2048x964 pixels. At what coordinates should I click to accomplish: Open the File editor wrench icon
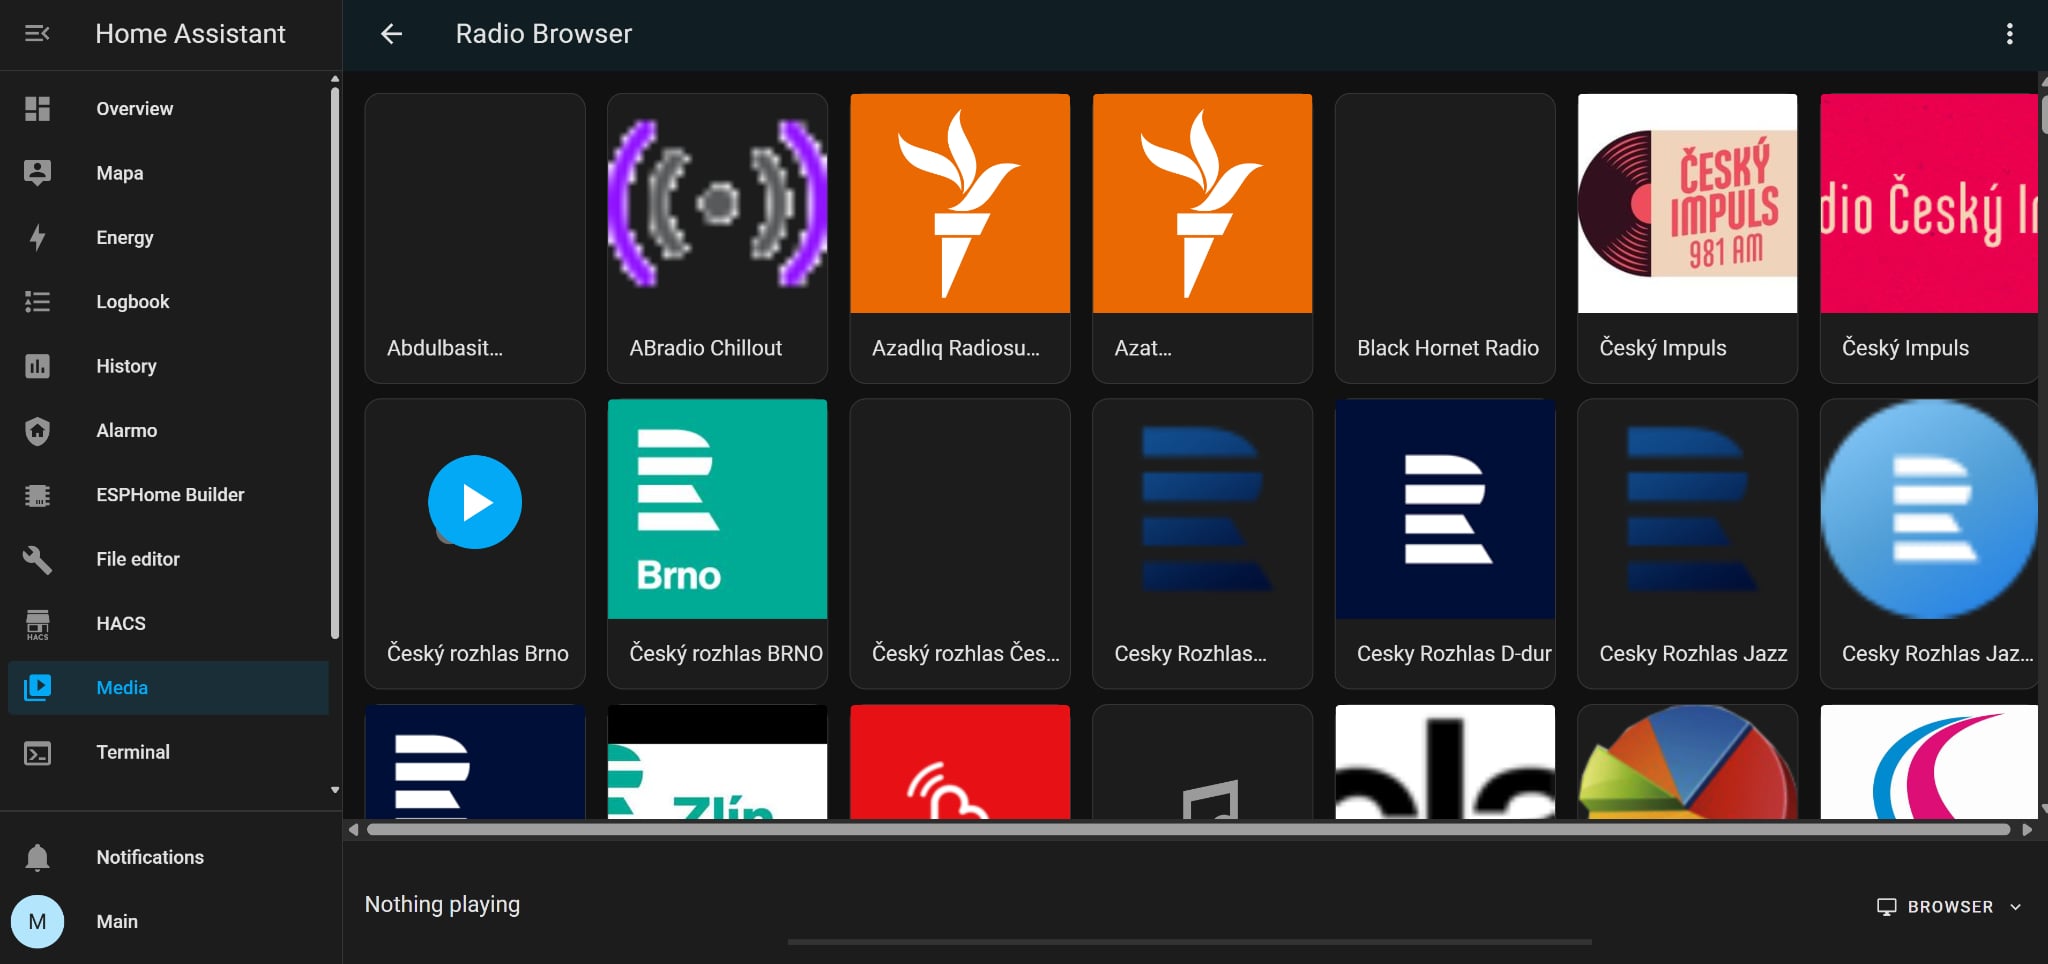click(37, 559)
